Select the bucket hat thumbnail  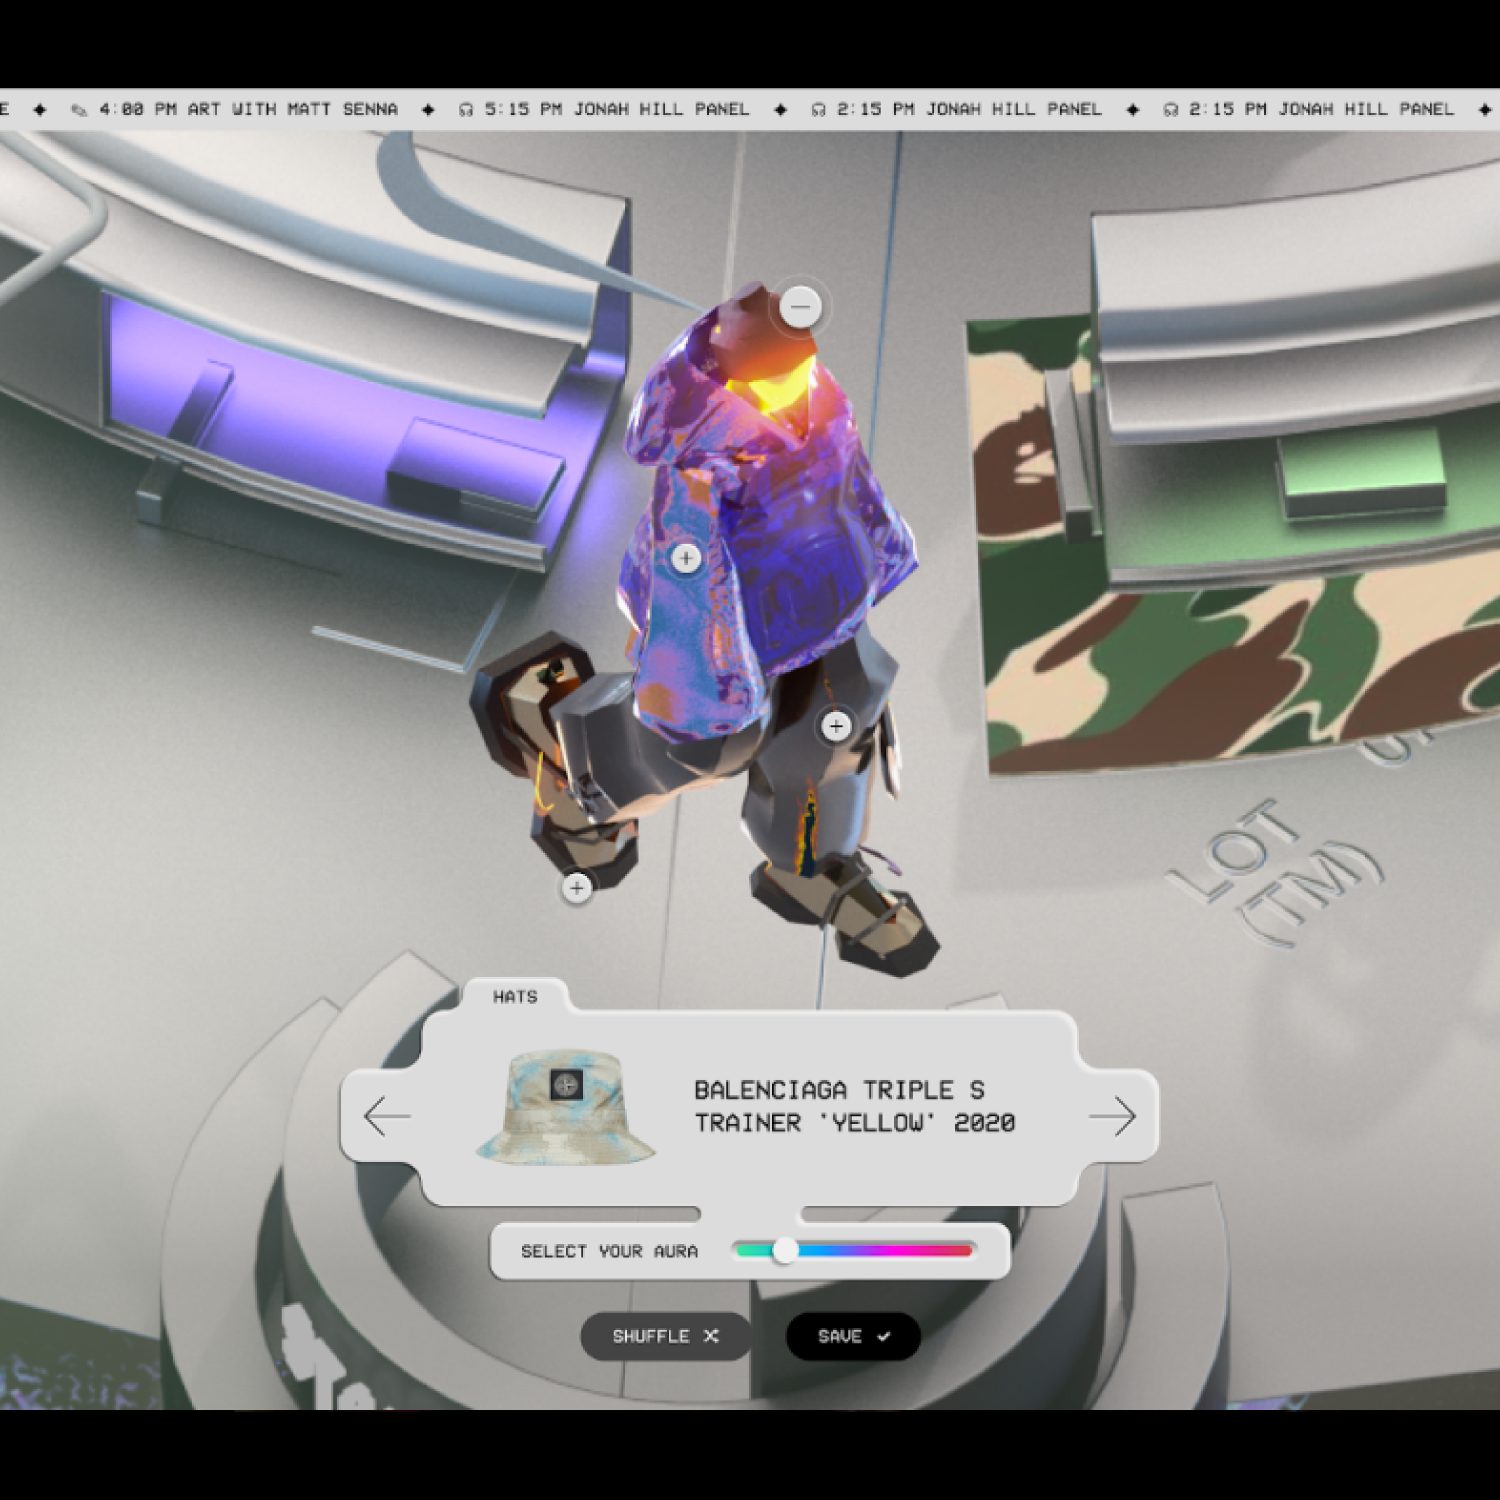pos(566,1108)
